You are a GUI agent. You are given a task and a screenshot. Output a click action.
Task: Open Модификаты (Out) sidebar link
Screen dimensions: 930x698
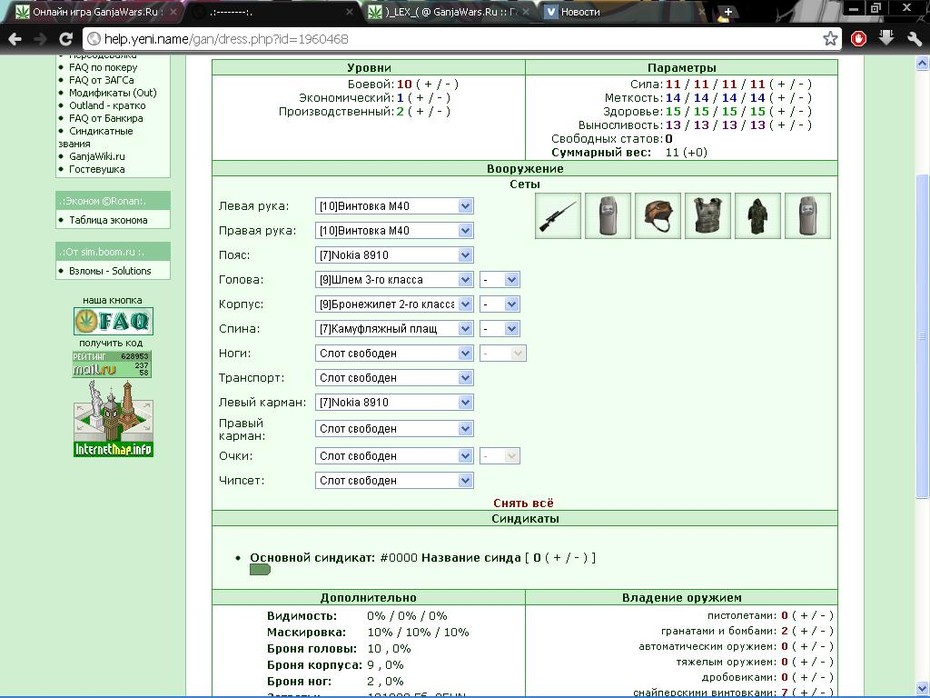pyautogui.click(x=113, y=93)
